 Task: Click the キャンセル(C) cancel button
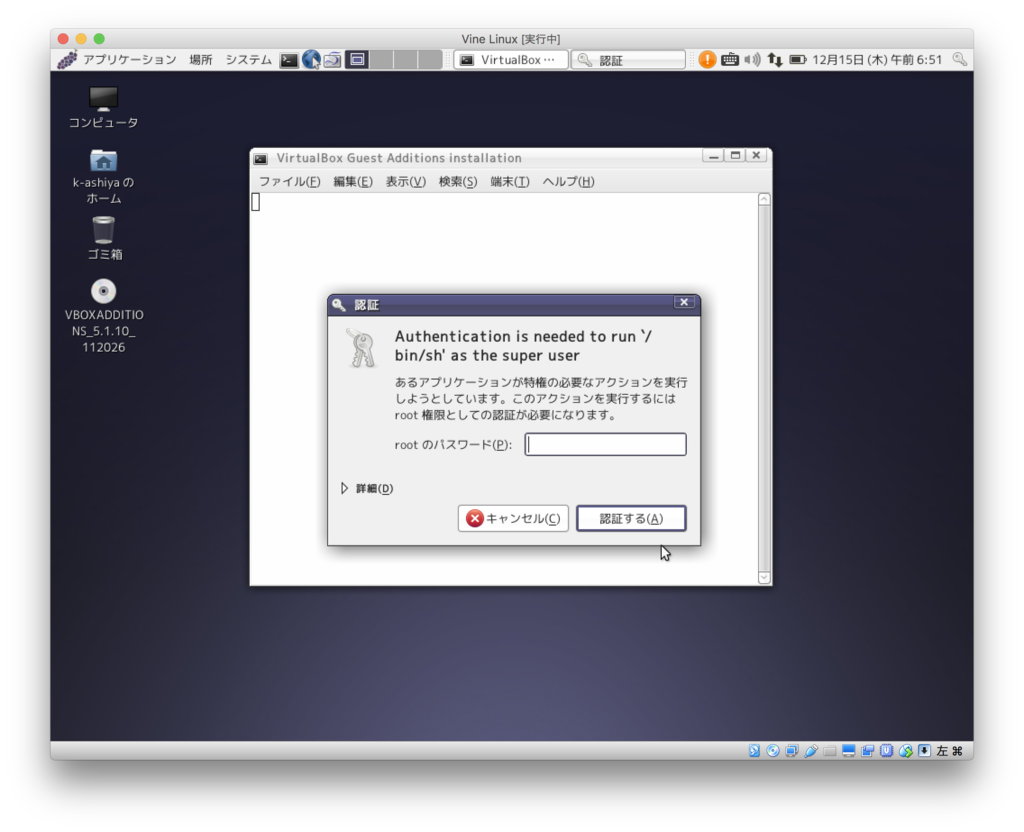[x=513, y=519]
